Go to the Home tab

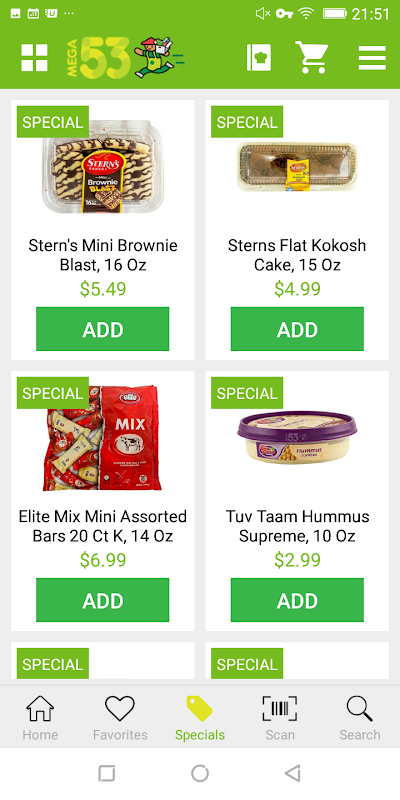point(40,718)
